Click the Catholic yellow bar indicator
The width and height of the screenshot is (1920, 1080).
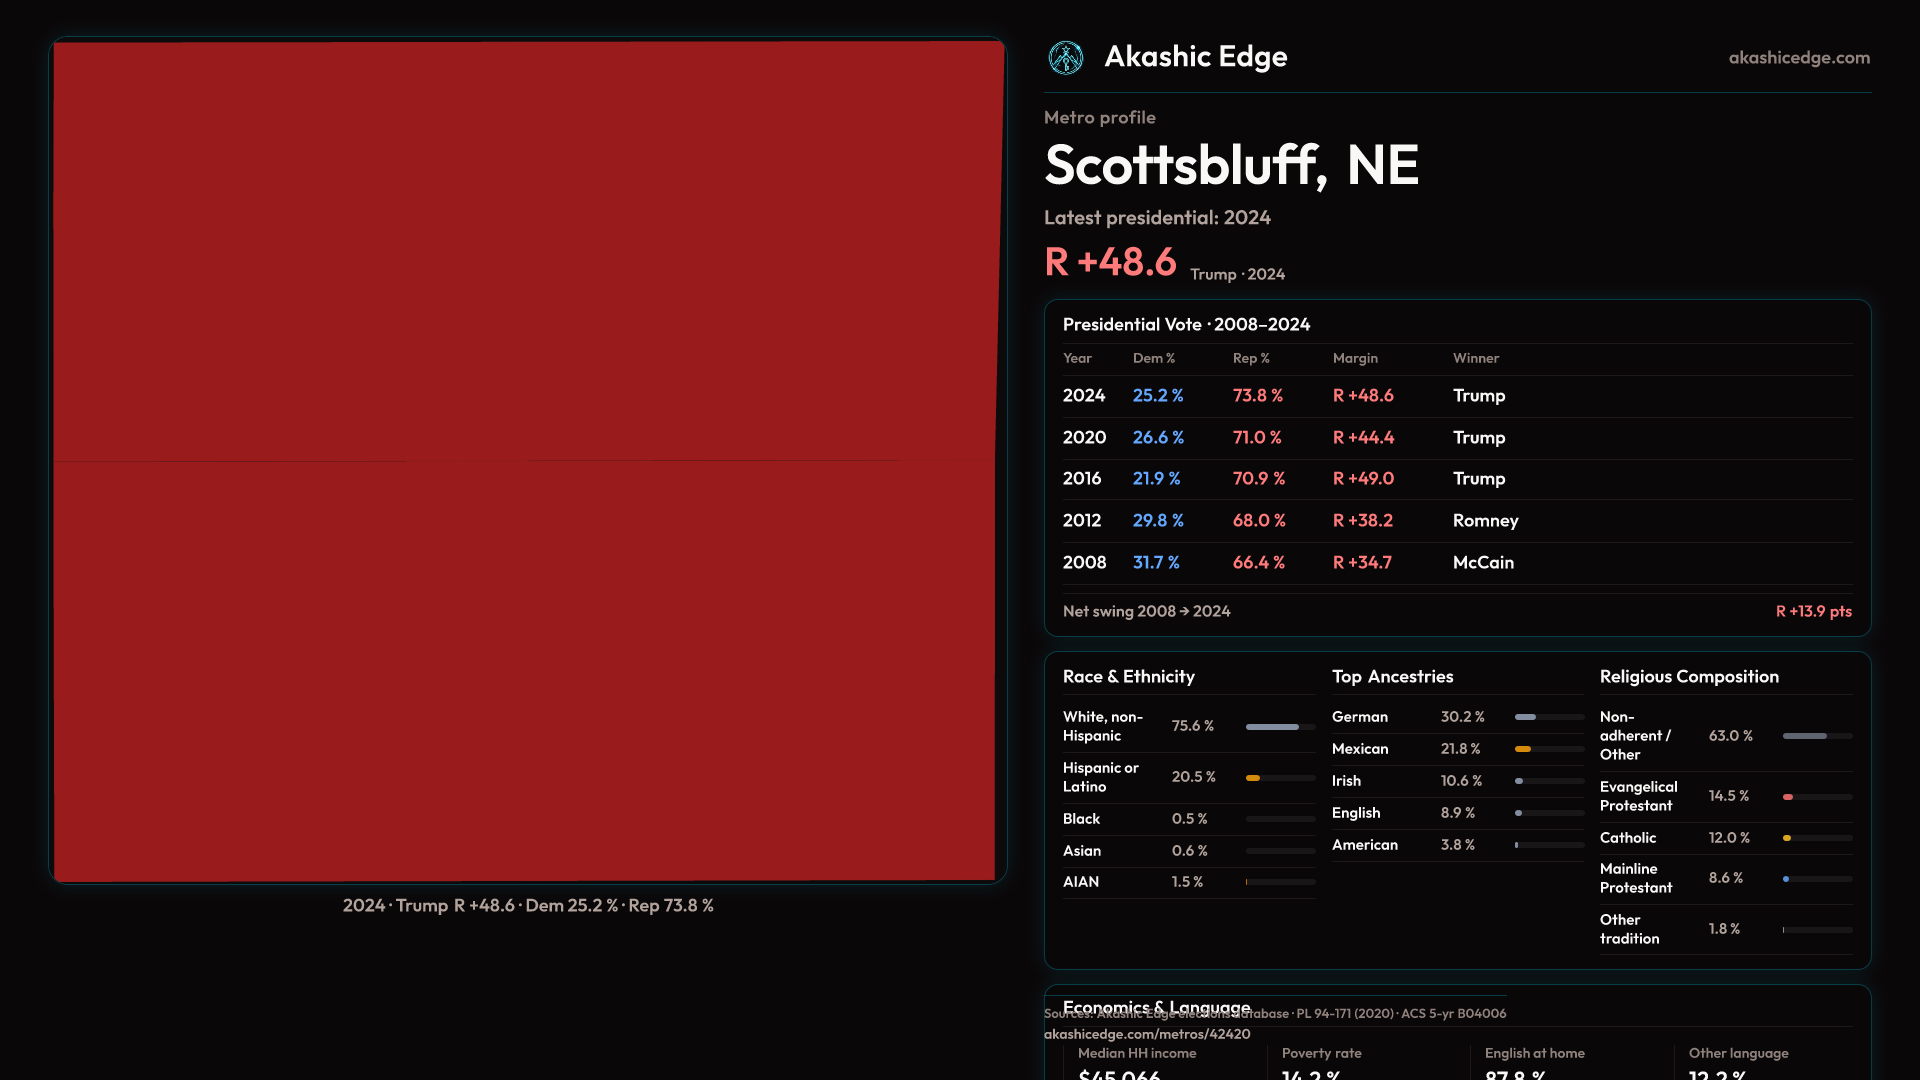tap(1787, 838)
